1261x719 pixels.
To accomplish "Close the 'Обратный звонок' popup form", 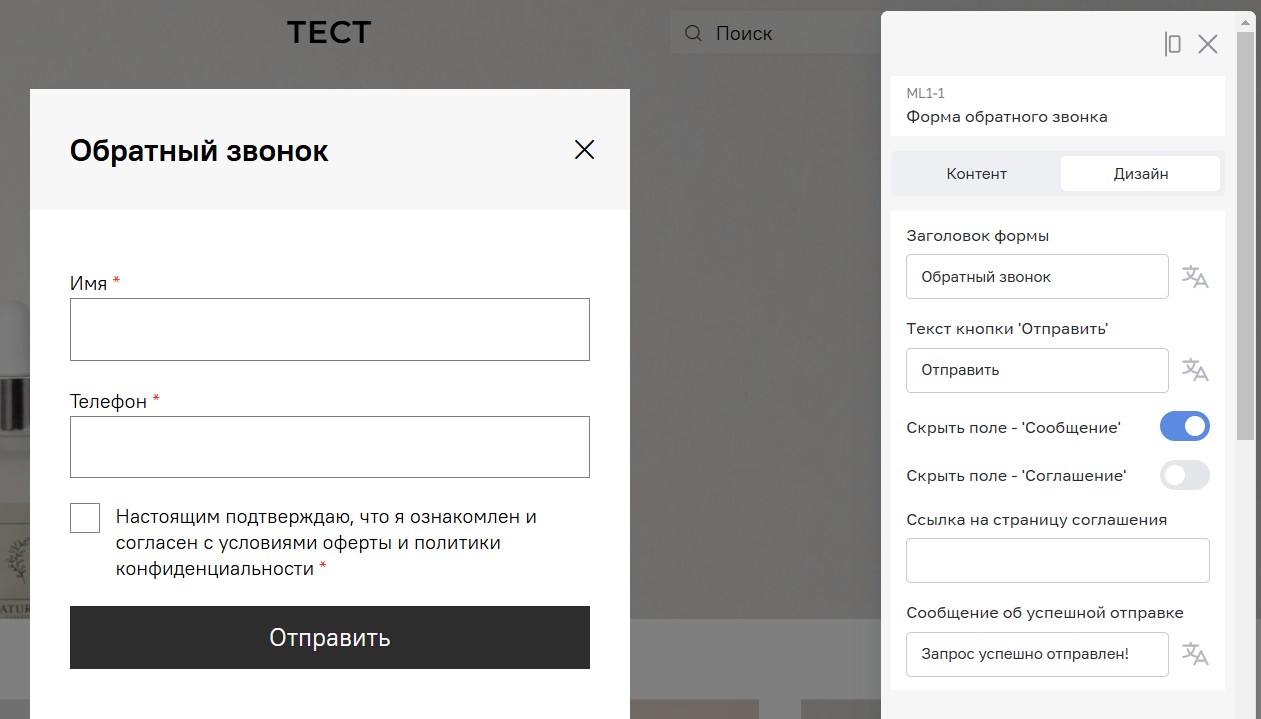I will click(x=585, y=150).
